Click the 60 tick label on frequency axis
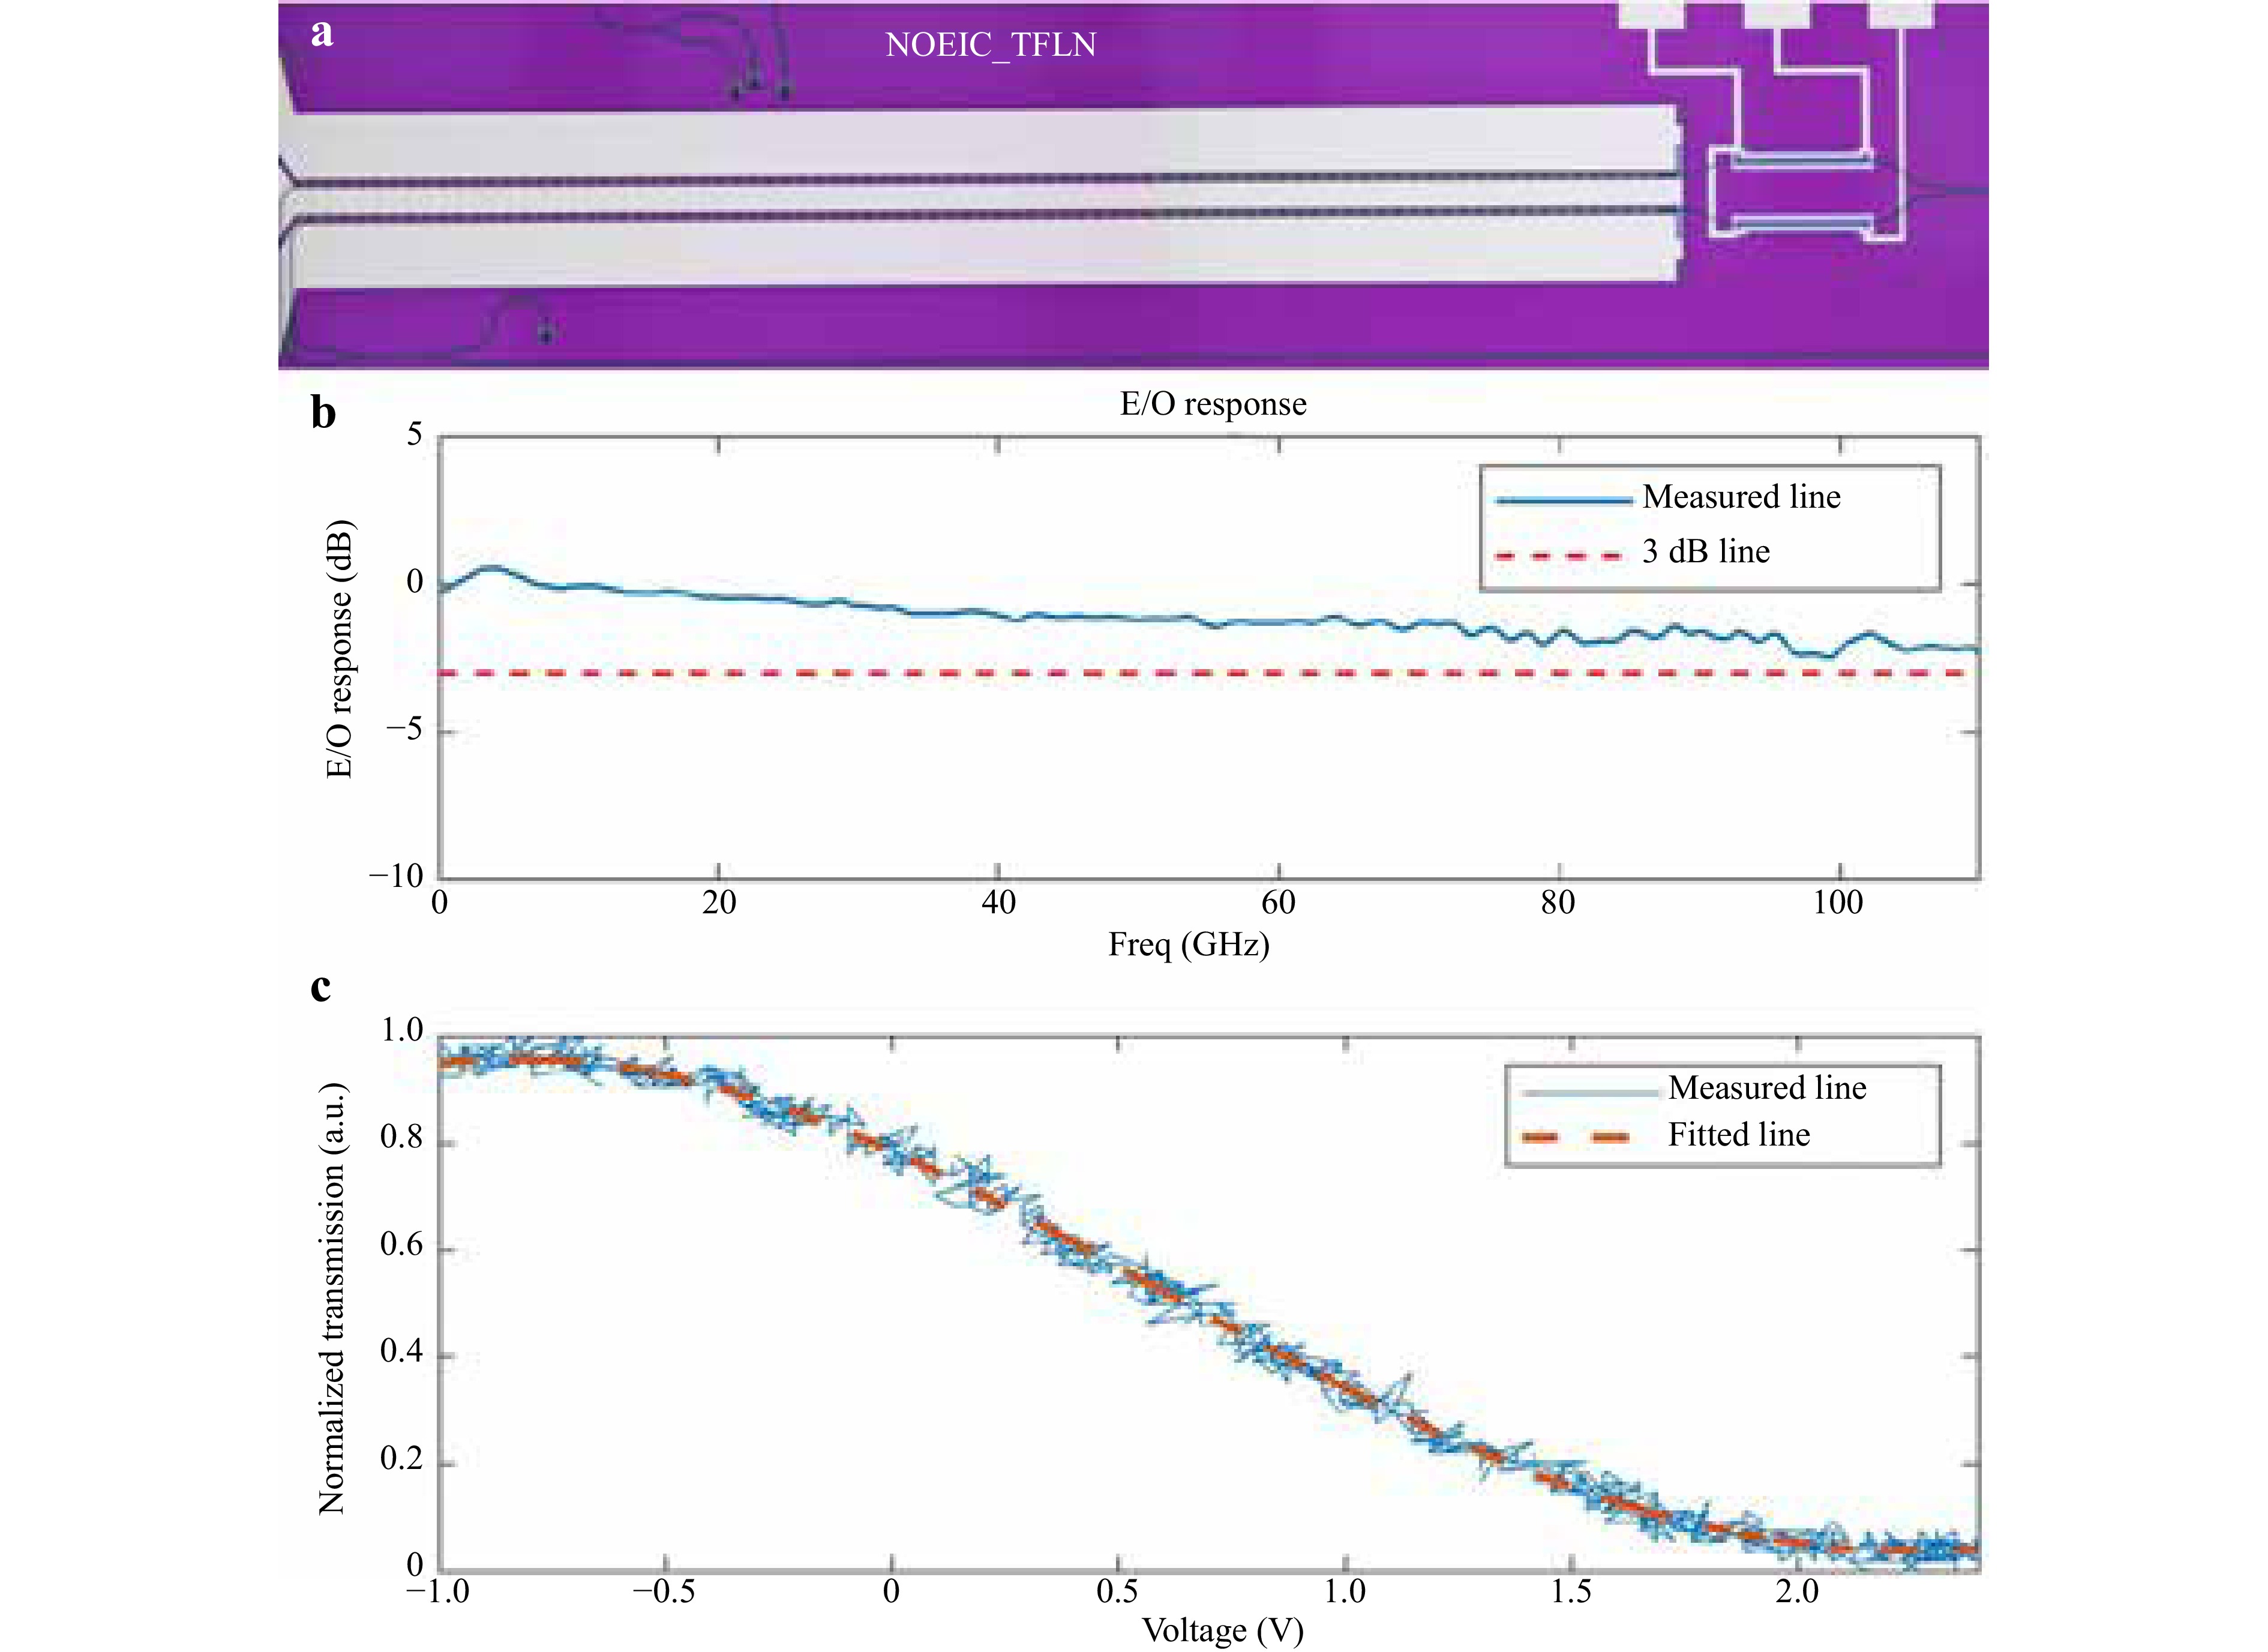 (1277, 904)
